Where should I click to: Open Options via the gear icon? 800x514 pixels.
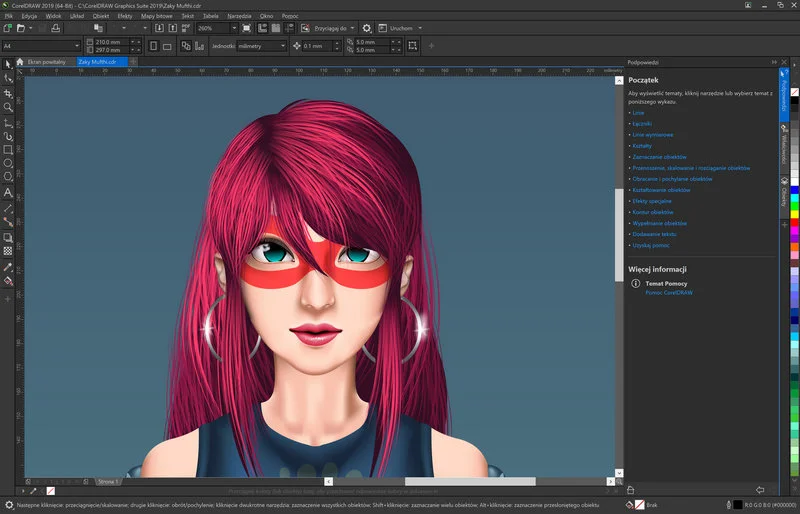pyautogui.click(x=366, y=28)
